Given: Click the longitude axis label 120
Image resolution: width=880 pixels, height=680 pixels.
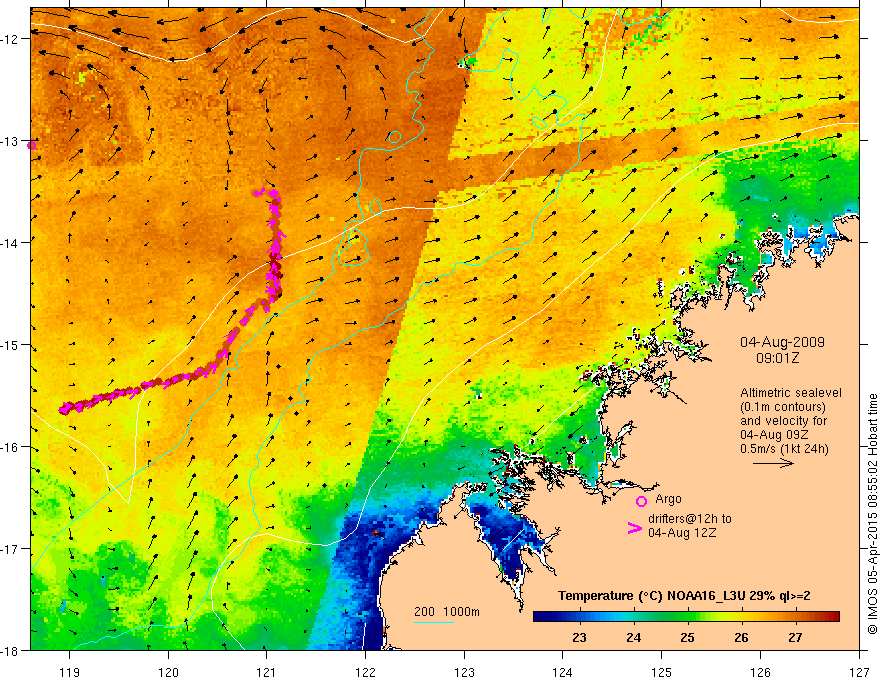Looking at the screenshot, I should [x=168, y=672].
